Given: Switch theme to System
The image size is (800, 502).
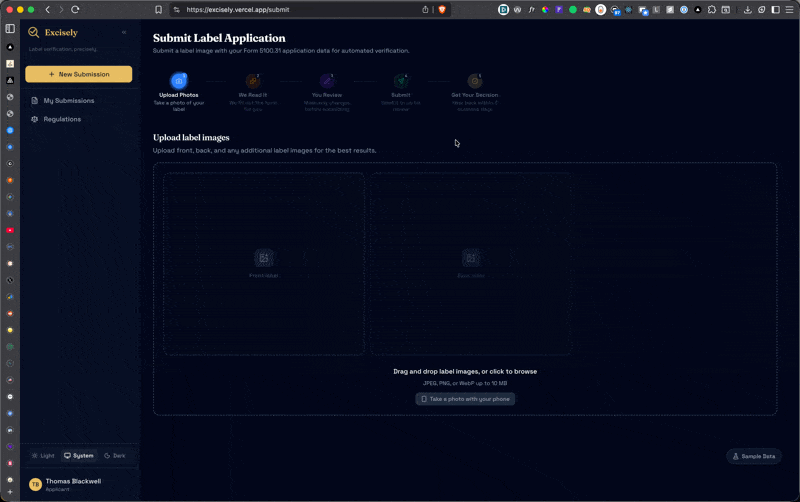Looking at the screenshot, I should [x=79, y=456].
